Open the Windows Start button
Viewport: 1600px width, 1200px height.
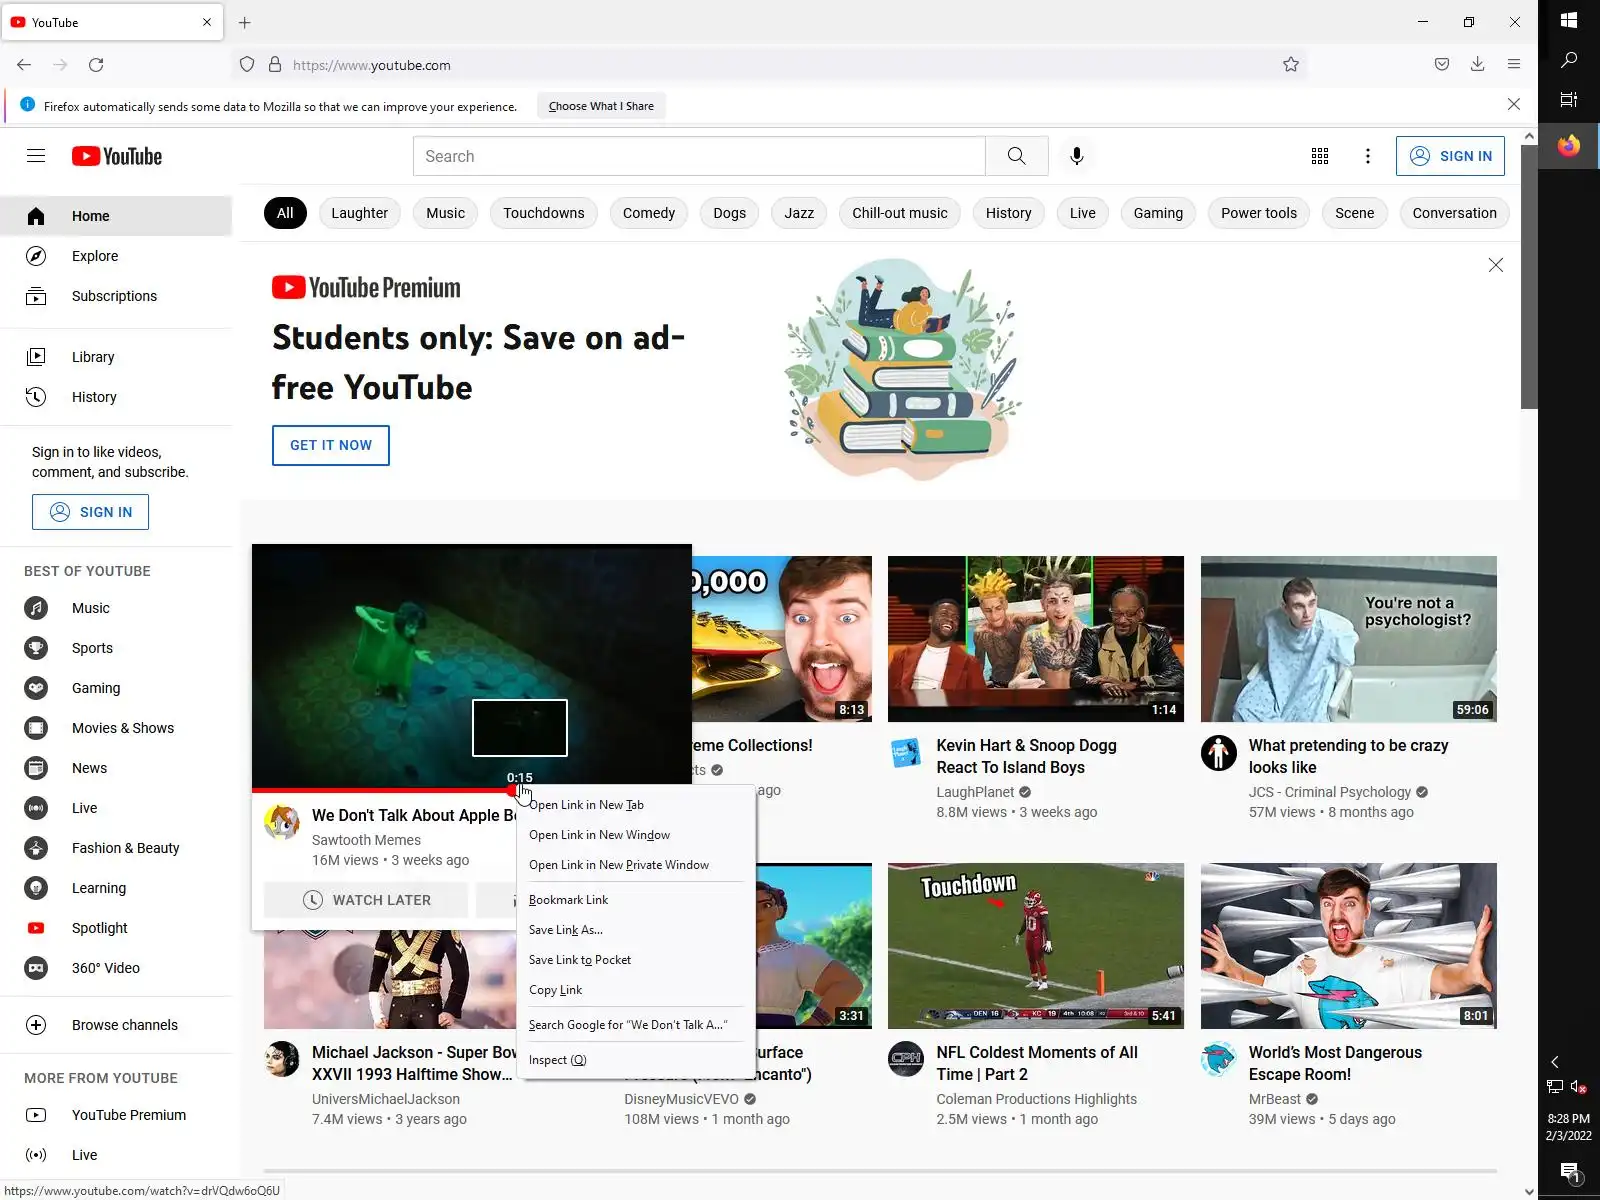point(1569,20)
